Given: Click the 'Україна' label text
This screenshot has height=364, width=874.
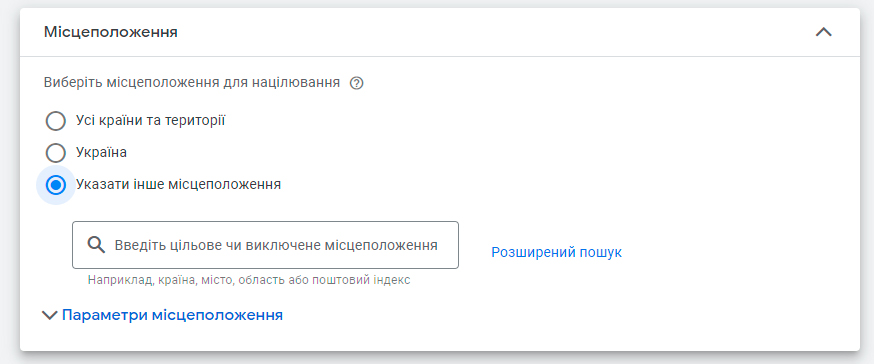Looking at the screenshot, I should click(101, 152).
